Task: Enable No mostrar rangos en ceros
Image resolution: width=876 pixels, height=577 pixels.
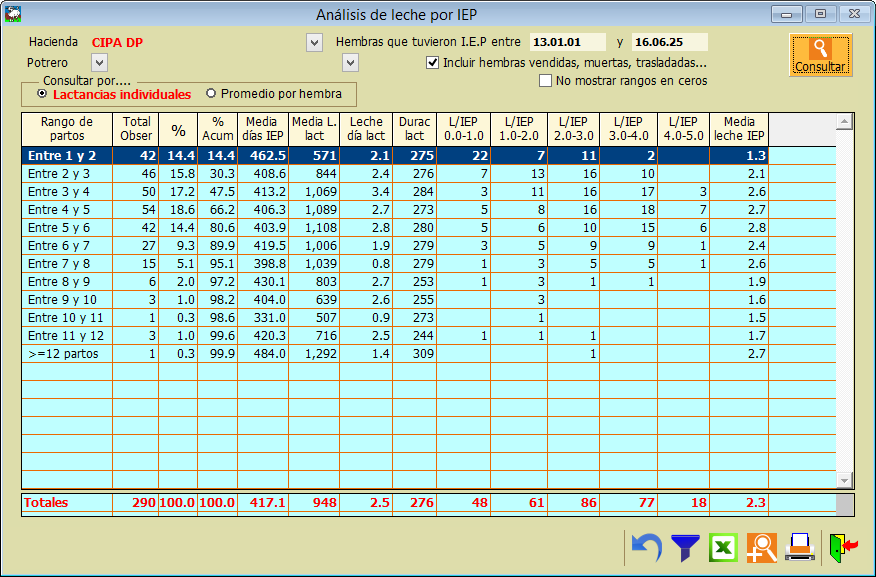Action: [x=545, y=81]
